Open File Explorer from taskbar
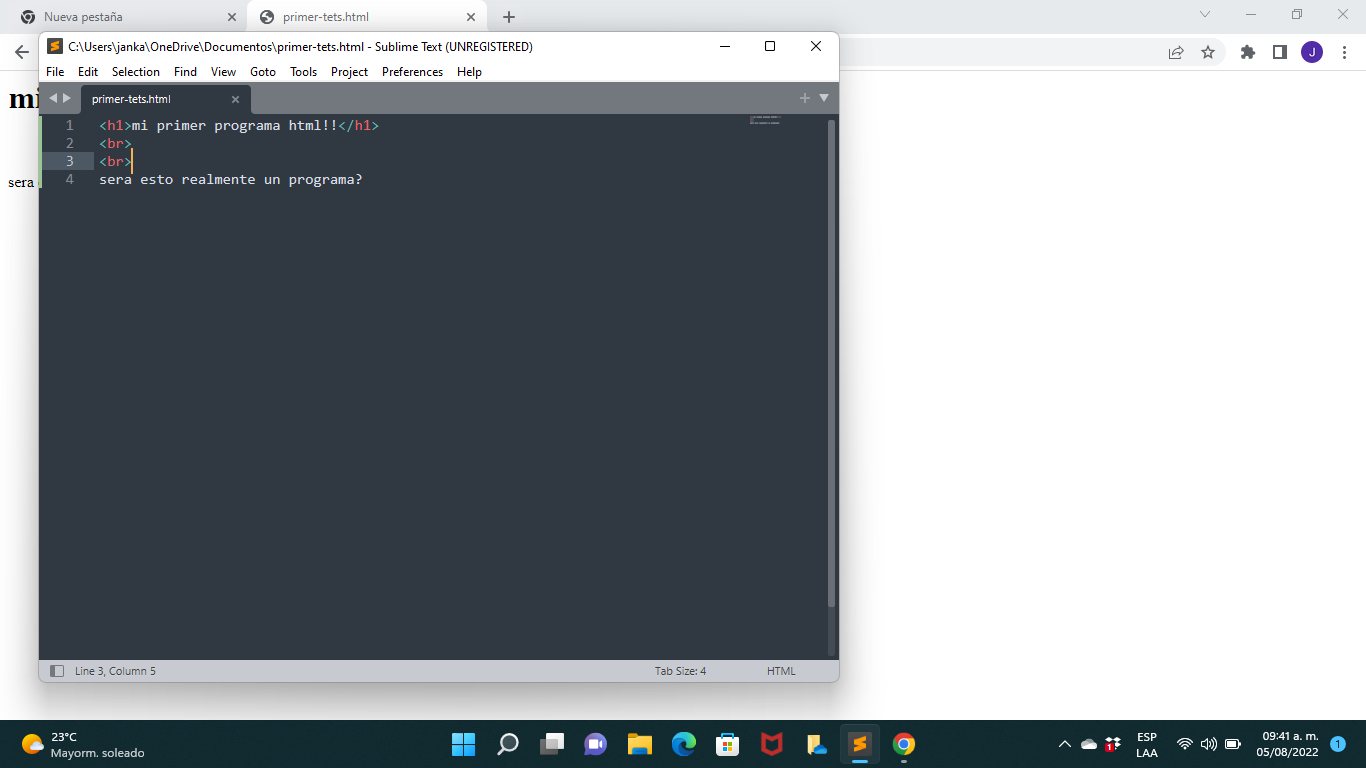 640,744
